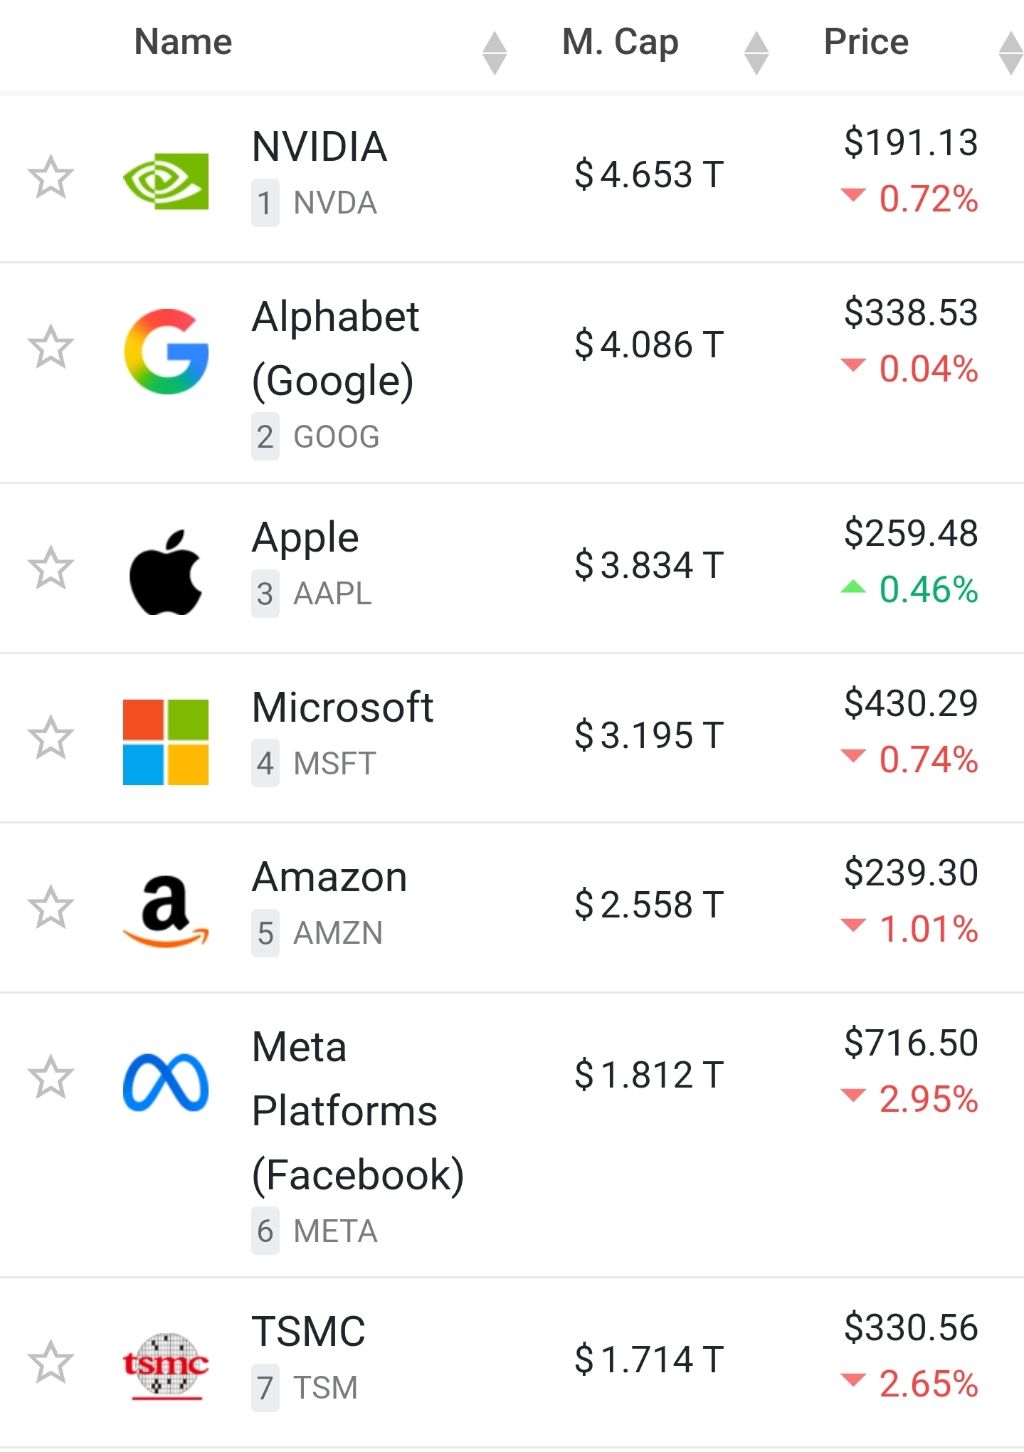Toggle the star next to Apple
The width and height of the screenshot is (1024, 1452).
(50, 568)
